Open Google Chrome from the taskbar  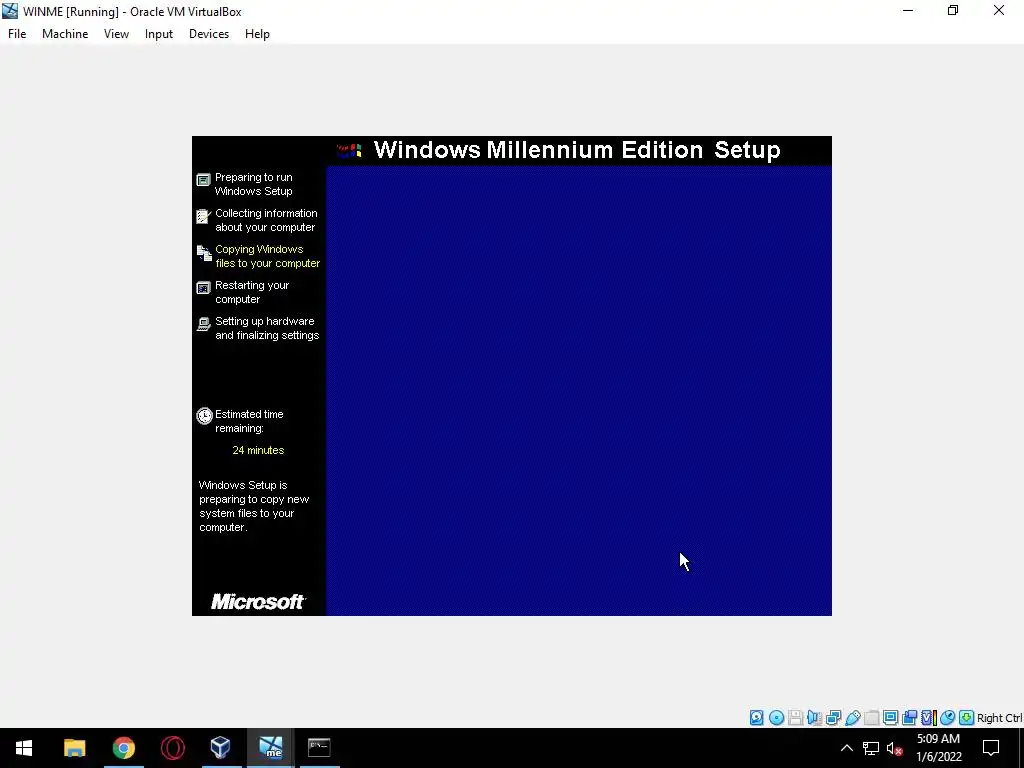click(123, 748)
